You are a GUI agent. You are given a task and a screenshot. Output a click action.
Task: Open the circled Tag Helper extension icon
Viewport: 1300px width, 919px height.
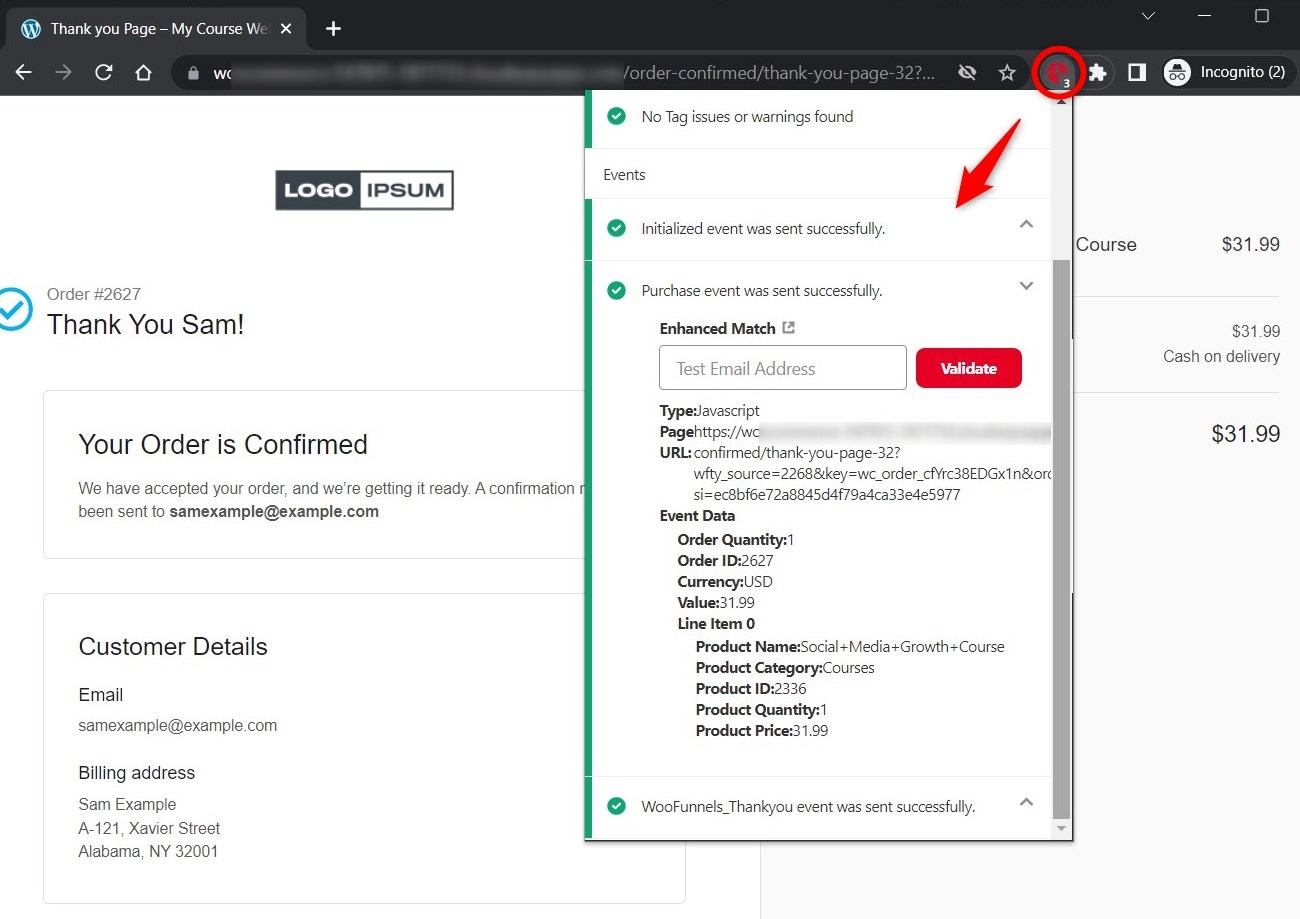click(1056, 71)
